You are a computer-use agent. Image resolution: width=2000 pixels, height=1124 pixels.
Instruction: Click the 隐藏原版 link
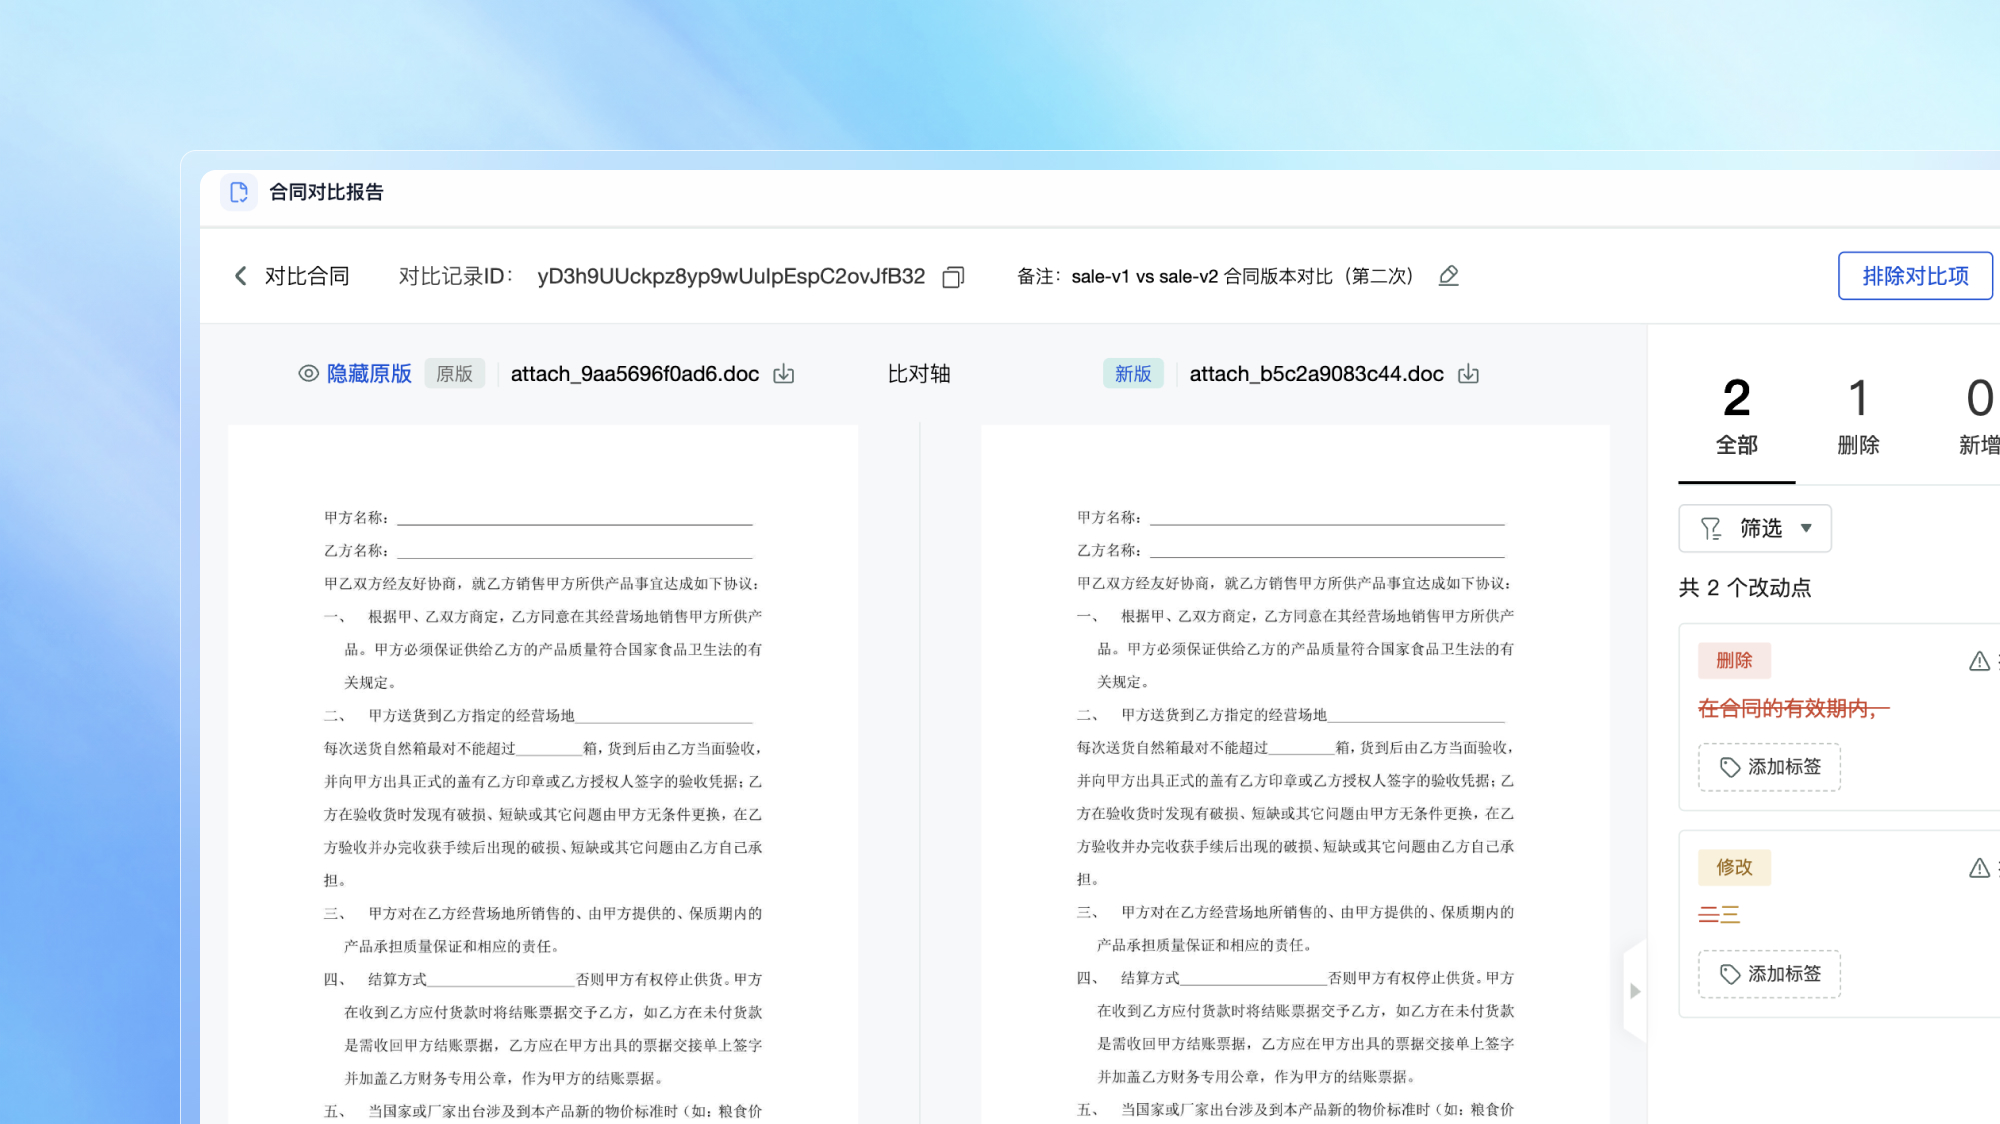click(369, 374)
